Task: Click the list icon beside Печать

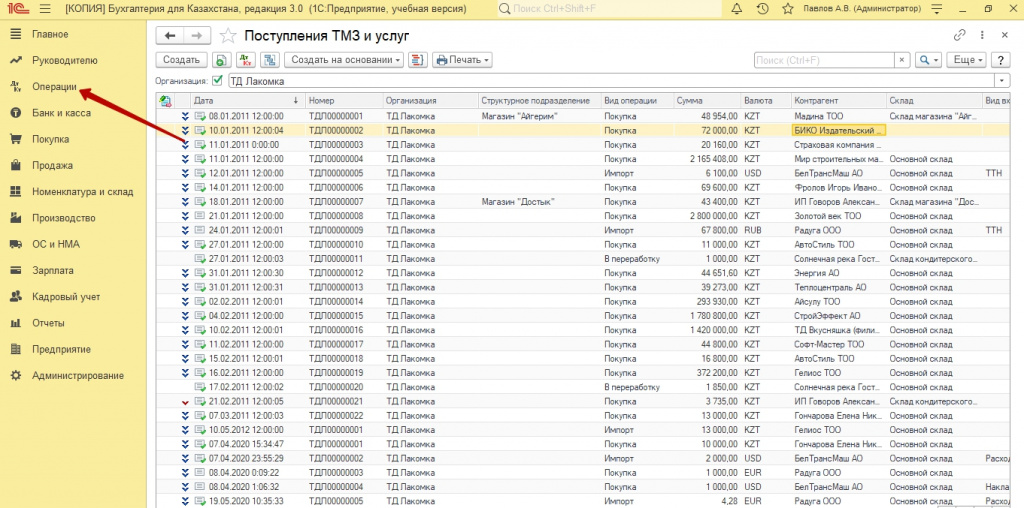Action: (417, 60)
